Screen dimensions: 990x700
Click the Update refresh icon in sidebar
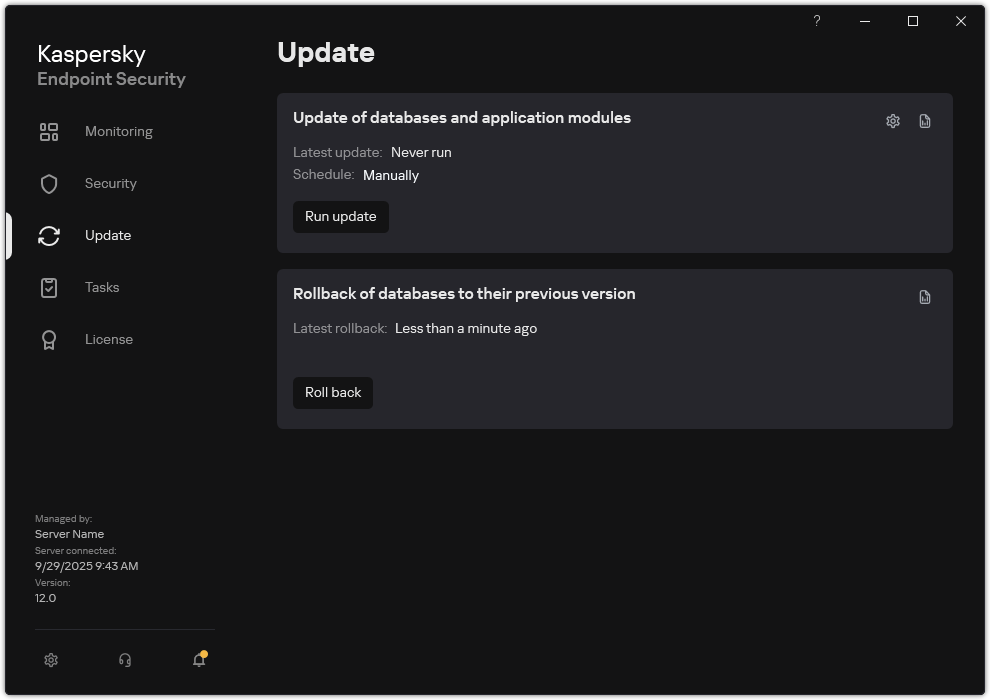point(48,235)
